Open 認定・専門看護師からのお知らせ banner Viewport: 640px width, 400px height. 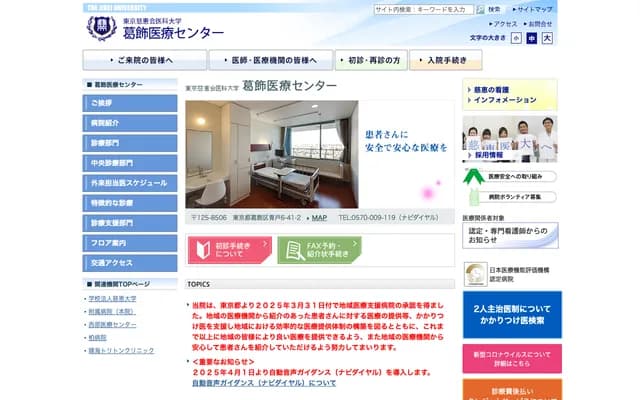510,236
